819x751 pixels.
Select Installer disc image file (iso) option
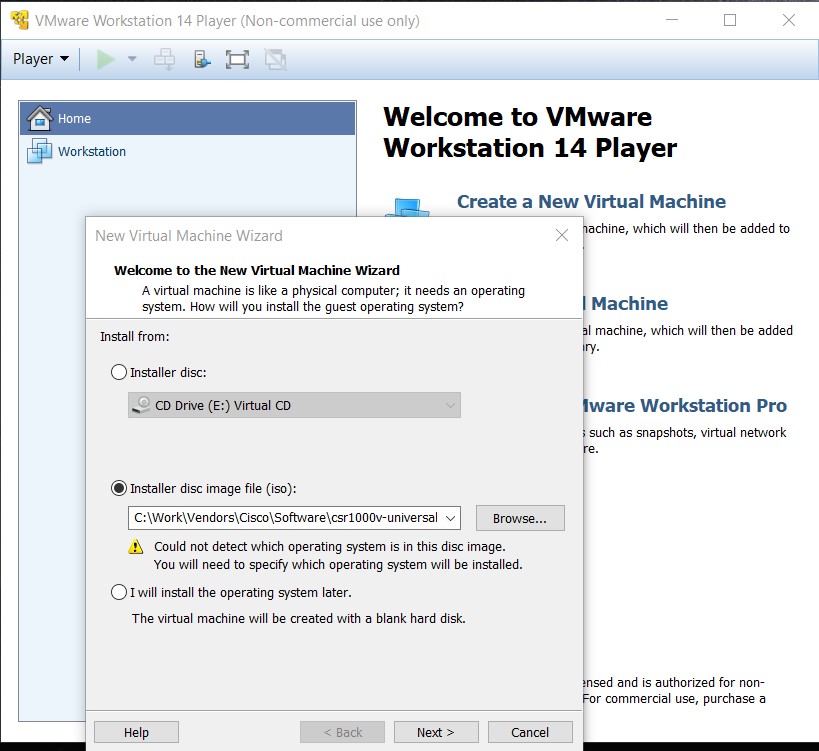tap(119, 488)
